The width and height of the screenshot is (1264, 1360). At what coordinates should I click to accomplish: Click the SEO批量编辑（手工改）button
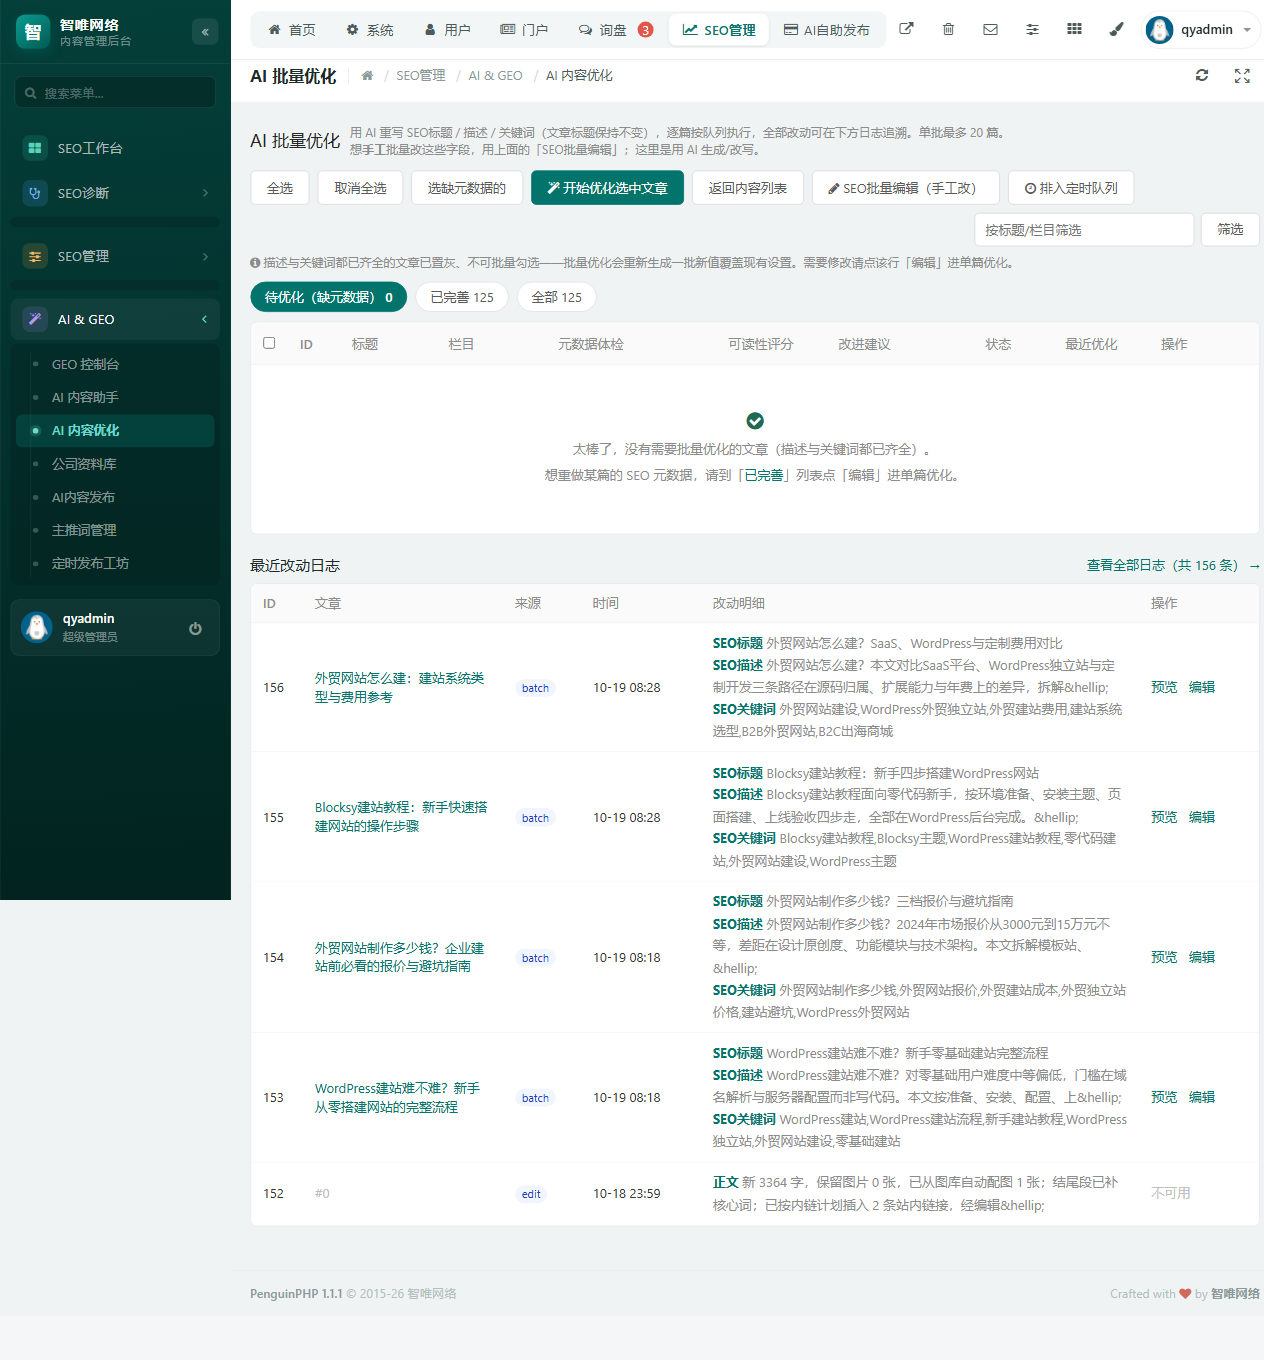pos(907,188)
